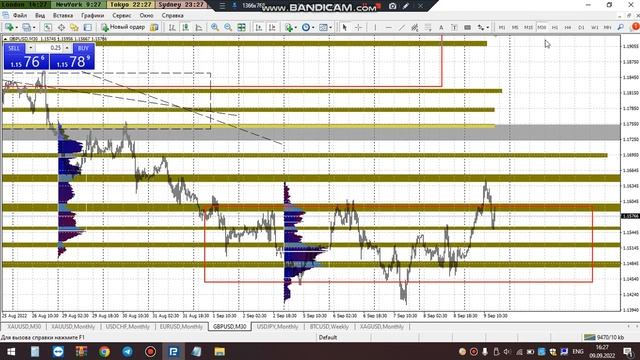Screen dimensions: 640x360
Task: Increase lot volume arrow beside BUY
Action: (x=67, y=48)
